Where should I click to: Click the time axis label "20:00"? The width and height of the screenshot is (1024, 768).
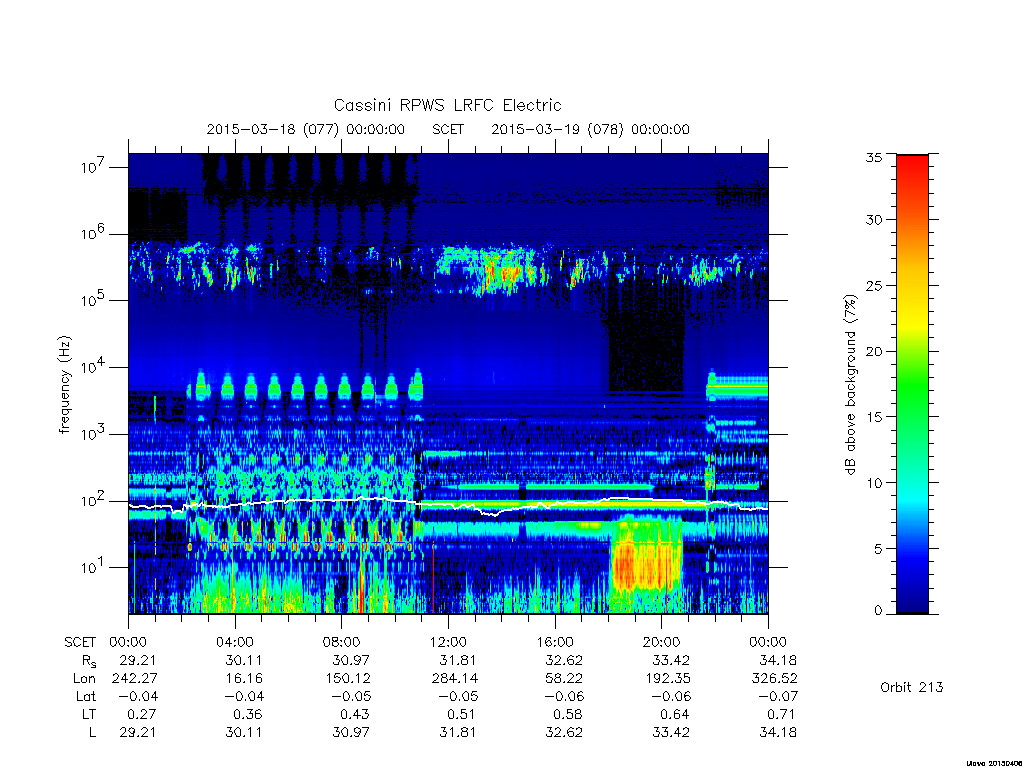661,642
